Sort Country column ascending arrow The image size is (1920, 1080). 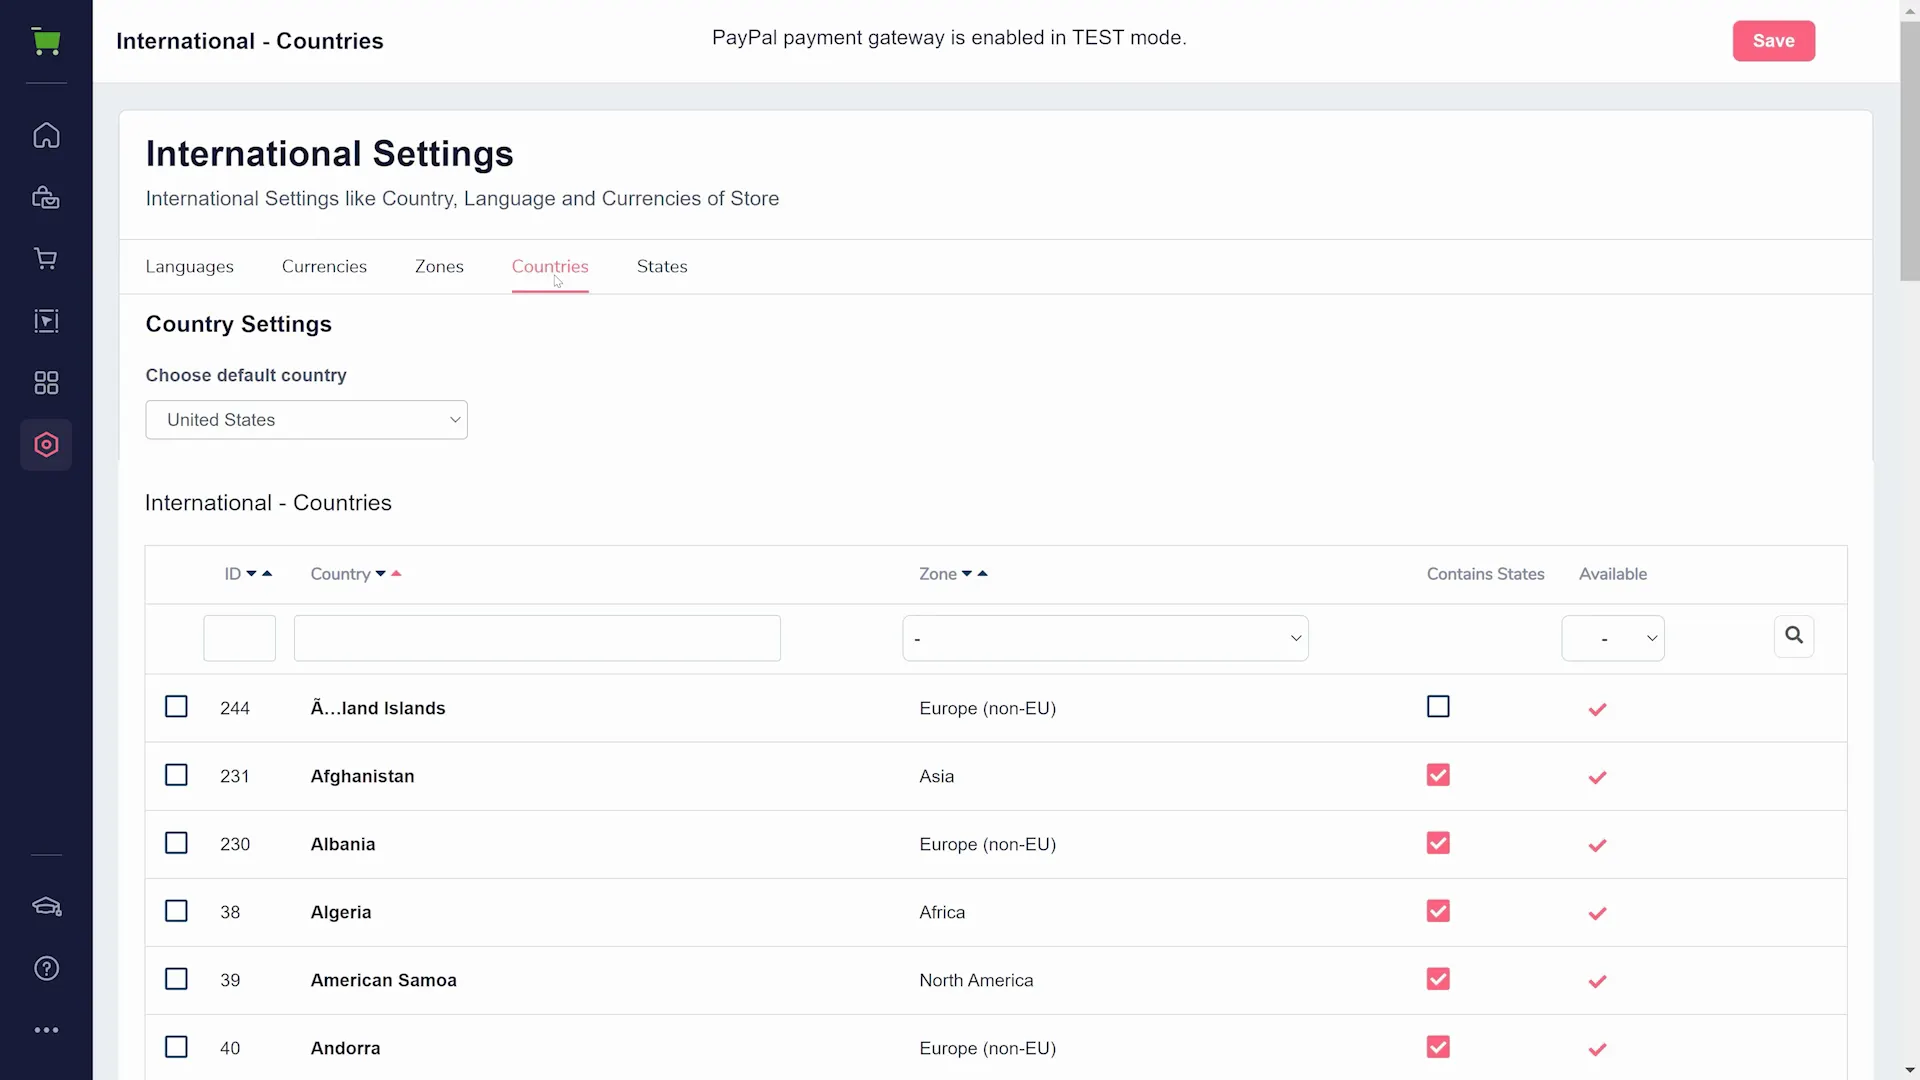tap(396, 574)
